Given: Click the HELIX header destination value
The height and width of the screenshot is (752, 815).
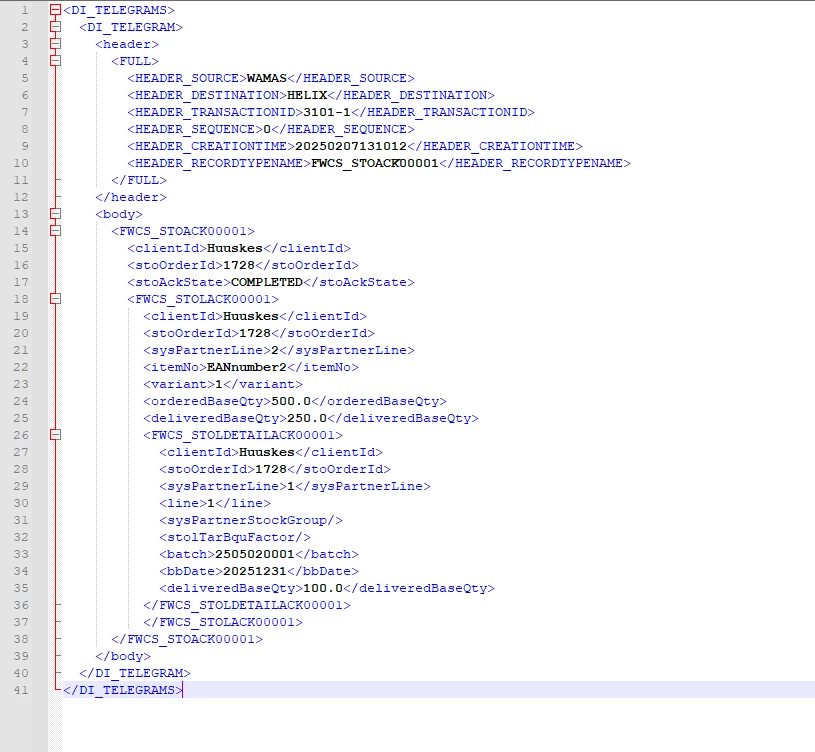Looking at the screenshot, I should pyautogui.click(x=307, y=95).
